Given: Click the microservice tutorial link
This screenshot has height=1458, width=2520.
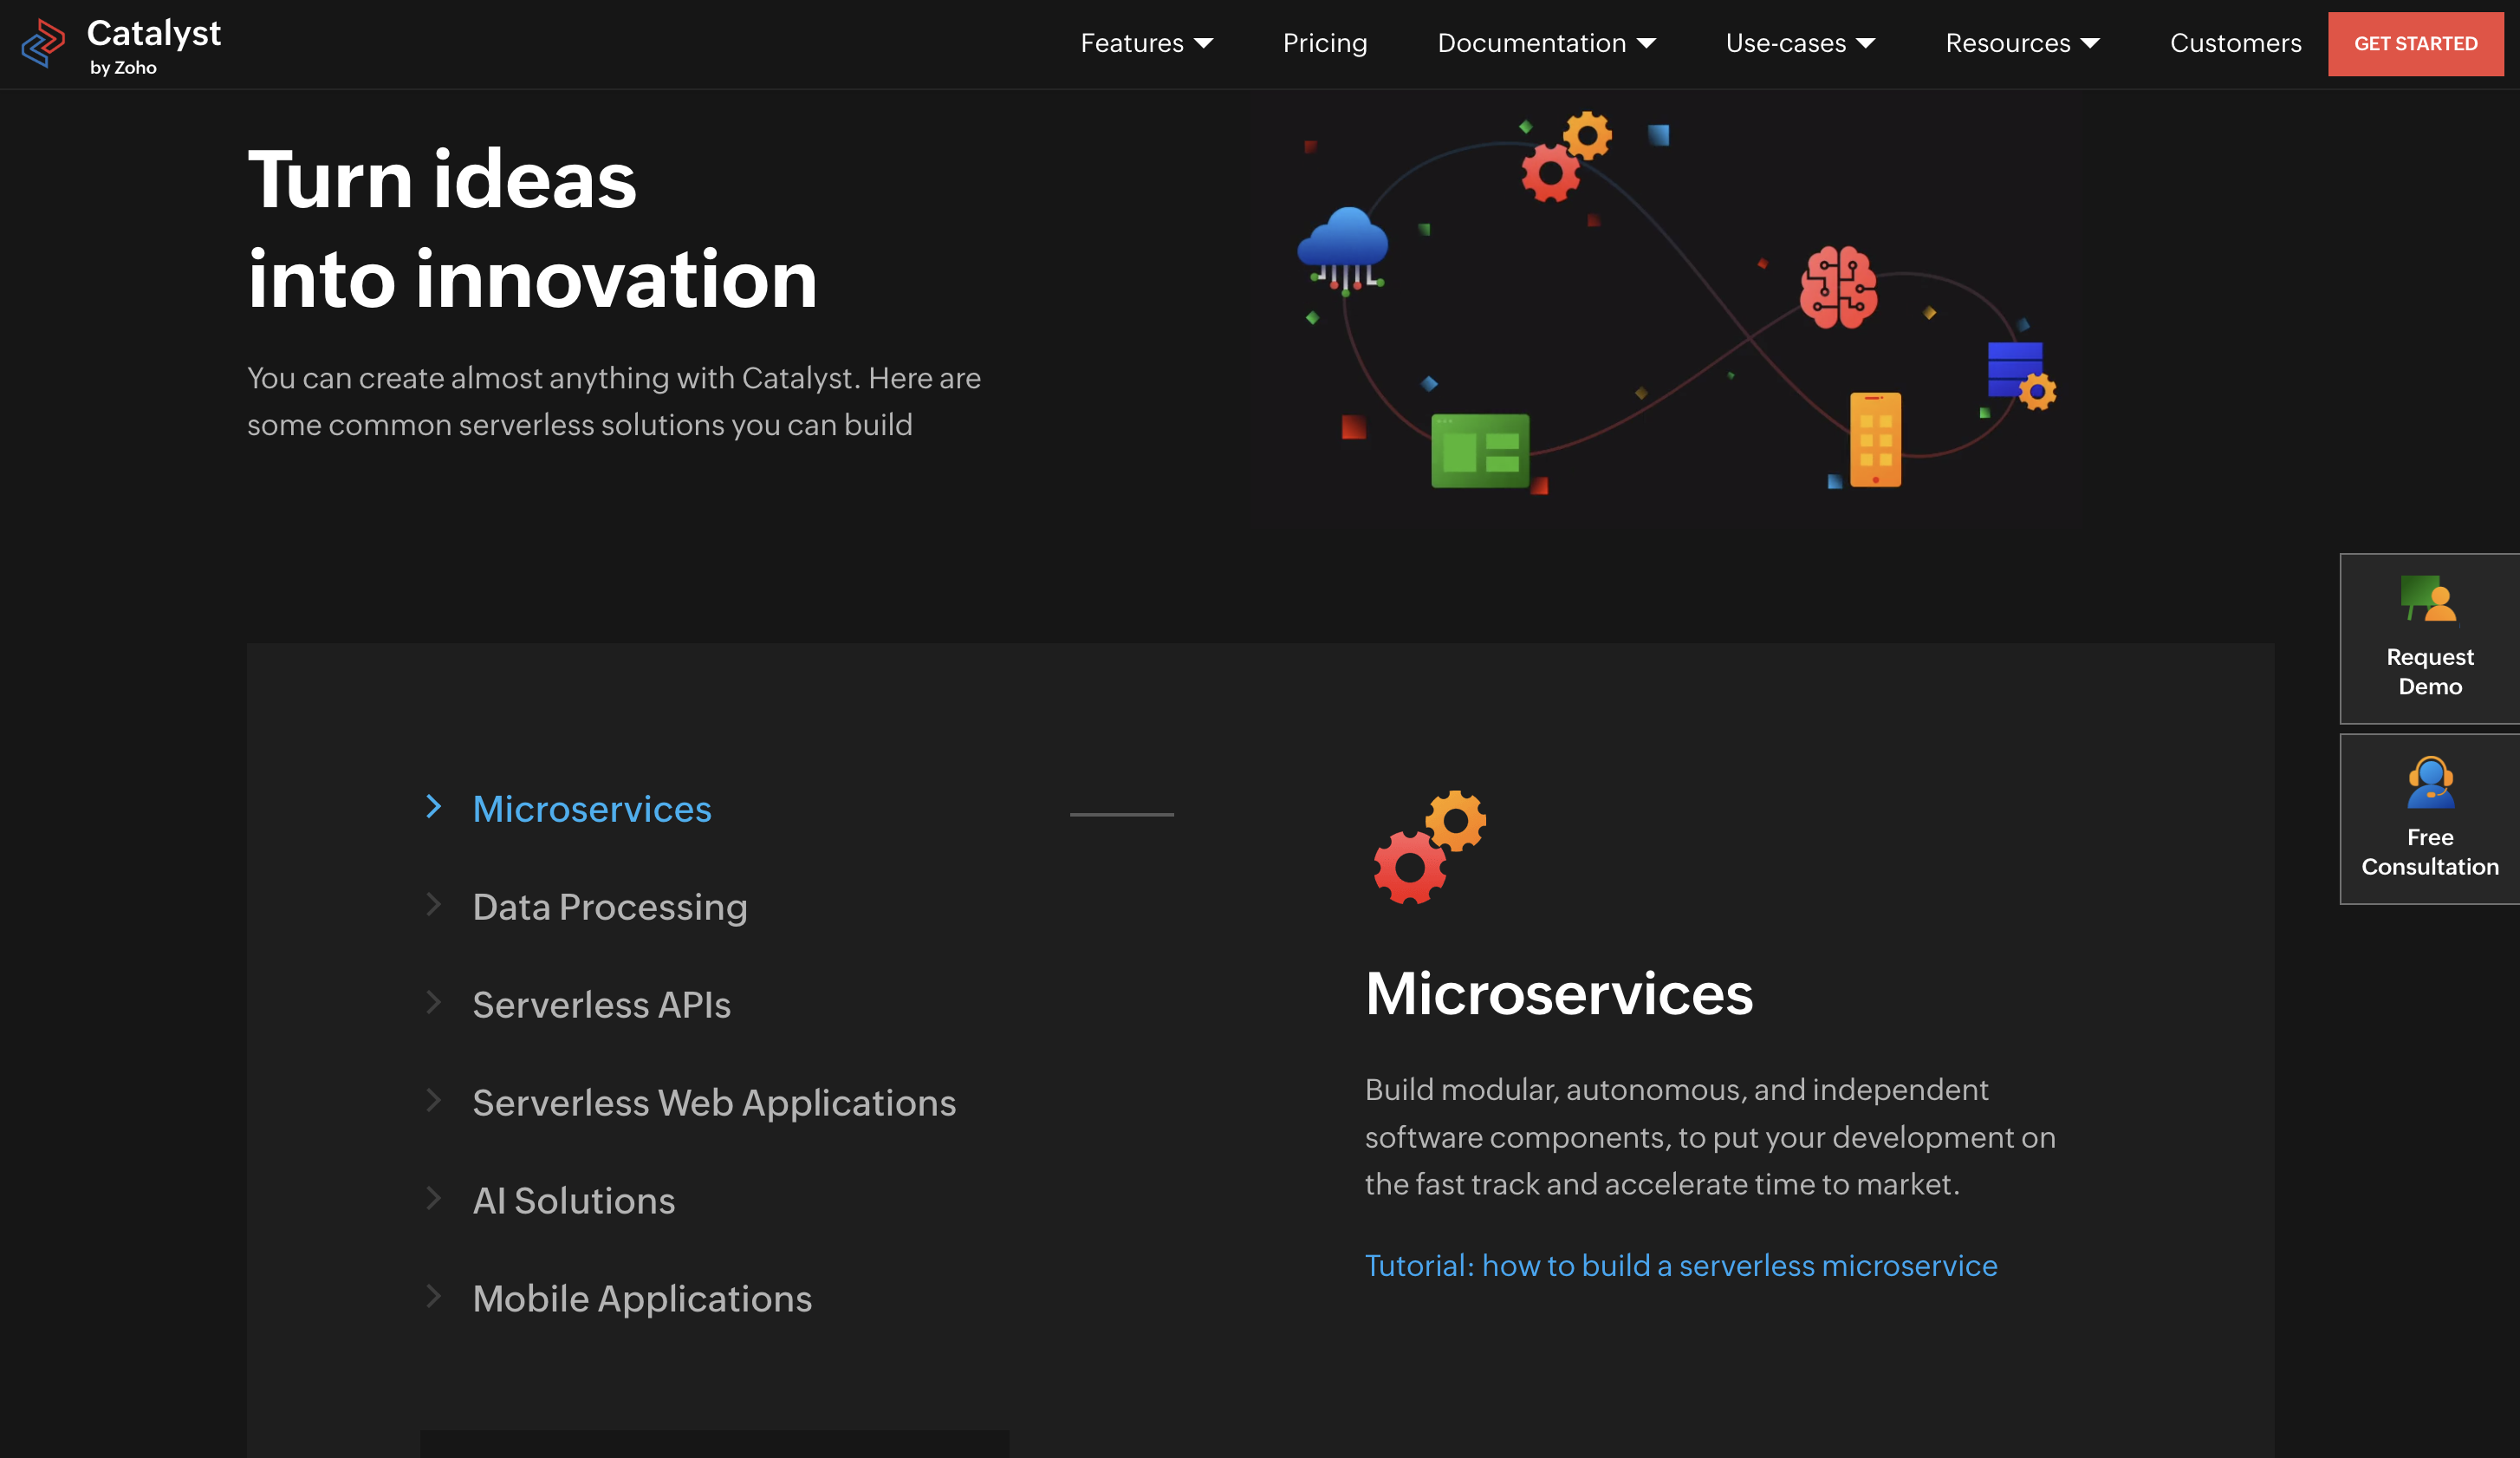Looking at the screenshot, I should (x=1680, y=1266).
